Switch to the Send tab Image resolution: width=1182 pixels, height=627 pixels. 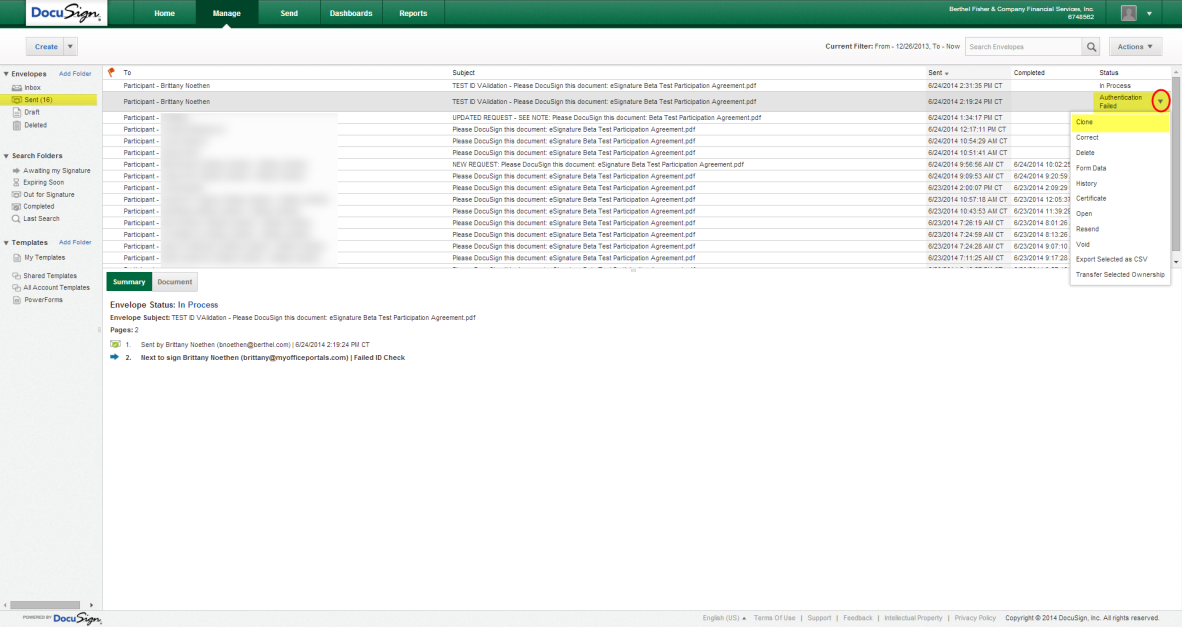(289, 14)
